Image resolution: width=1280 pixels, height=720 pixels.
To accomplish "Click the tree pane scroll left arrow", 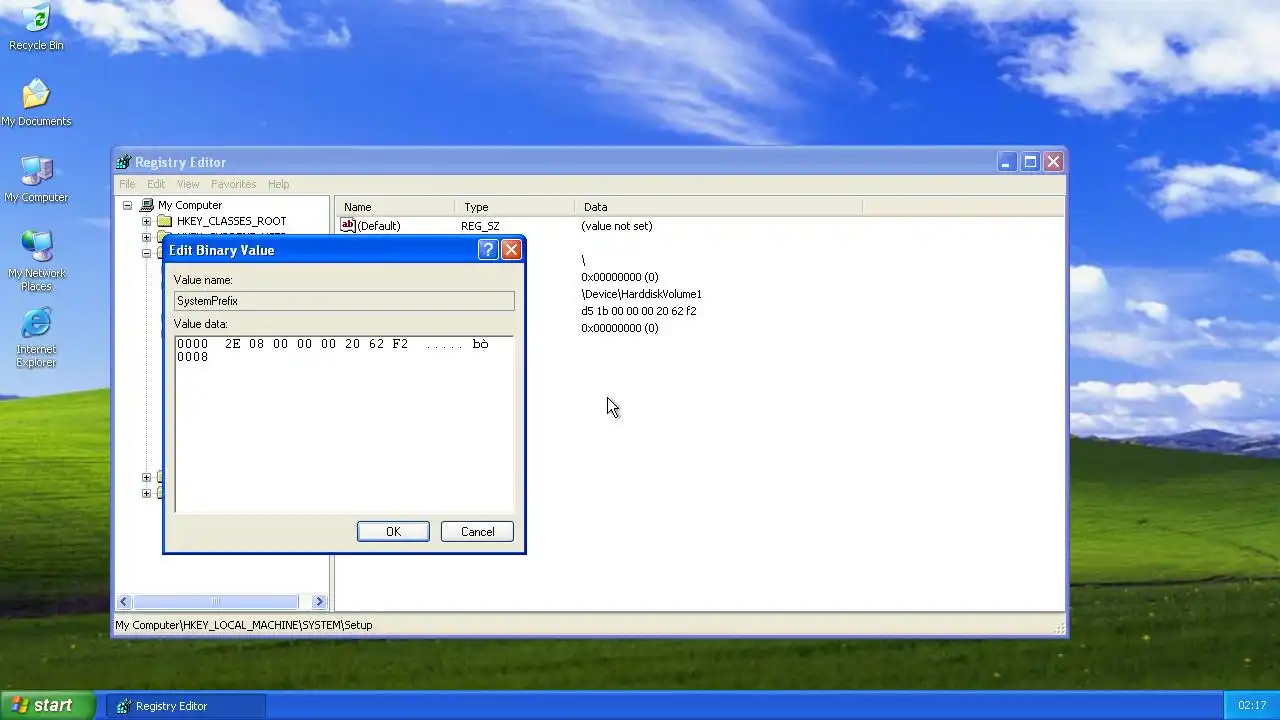I will (x=124, y=602).
